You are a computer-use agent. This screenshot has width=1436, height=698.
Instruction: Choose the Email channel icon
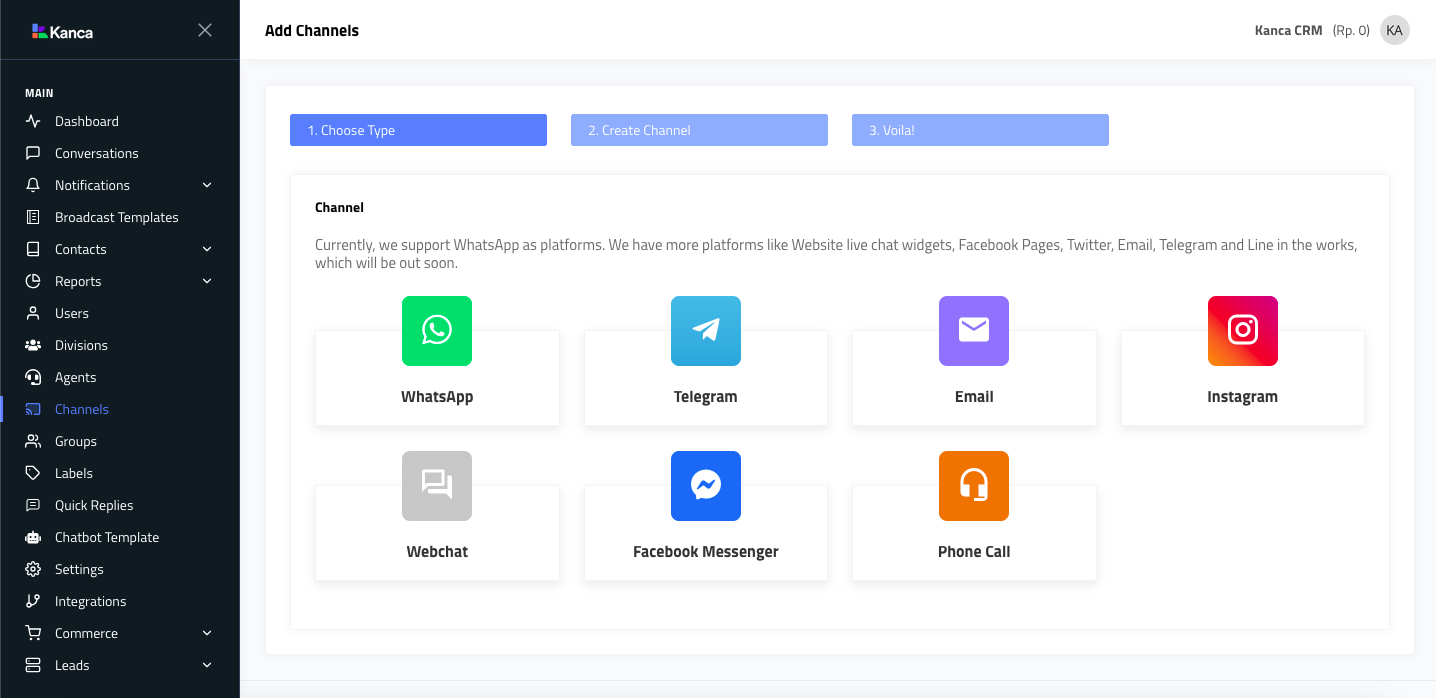(x=973, y=331)
